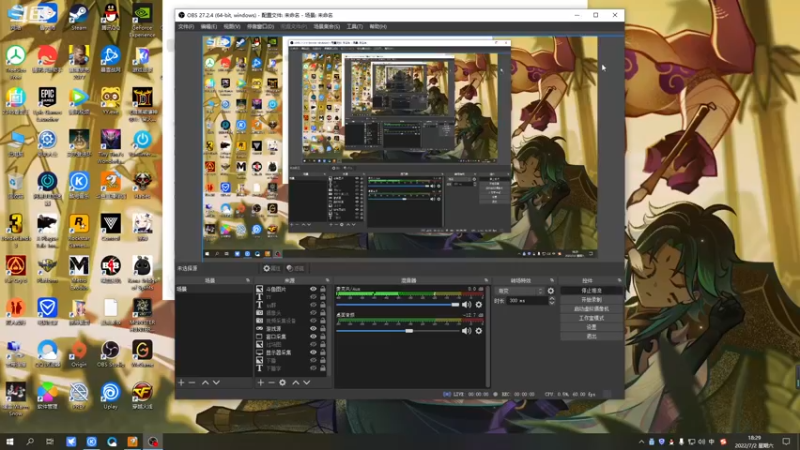Open the 编辑(E) menu
This screenshot has height=450, width=800.
coord(208,27)
